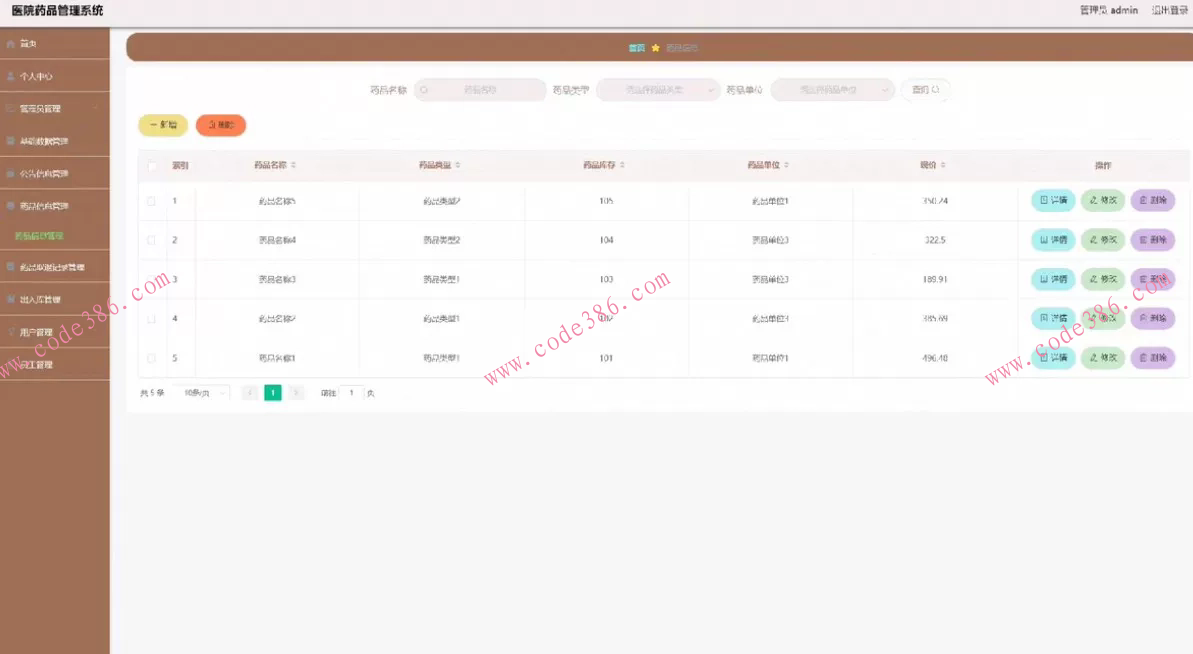Open 用户管理 in the sidebar
Viewport: 1193px width, 654px height.
[55, 332]
